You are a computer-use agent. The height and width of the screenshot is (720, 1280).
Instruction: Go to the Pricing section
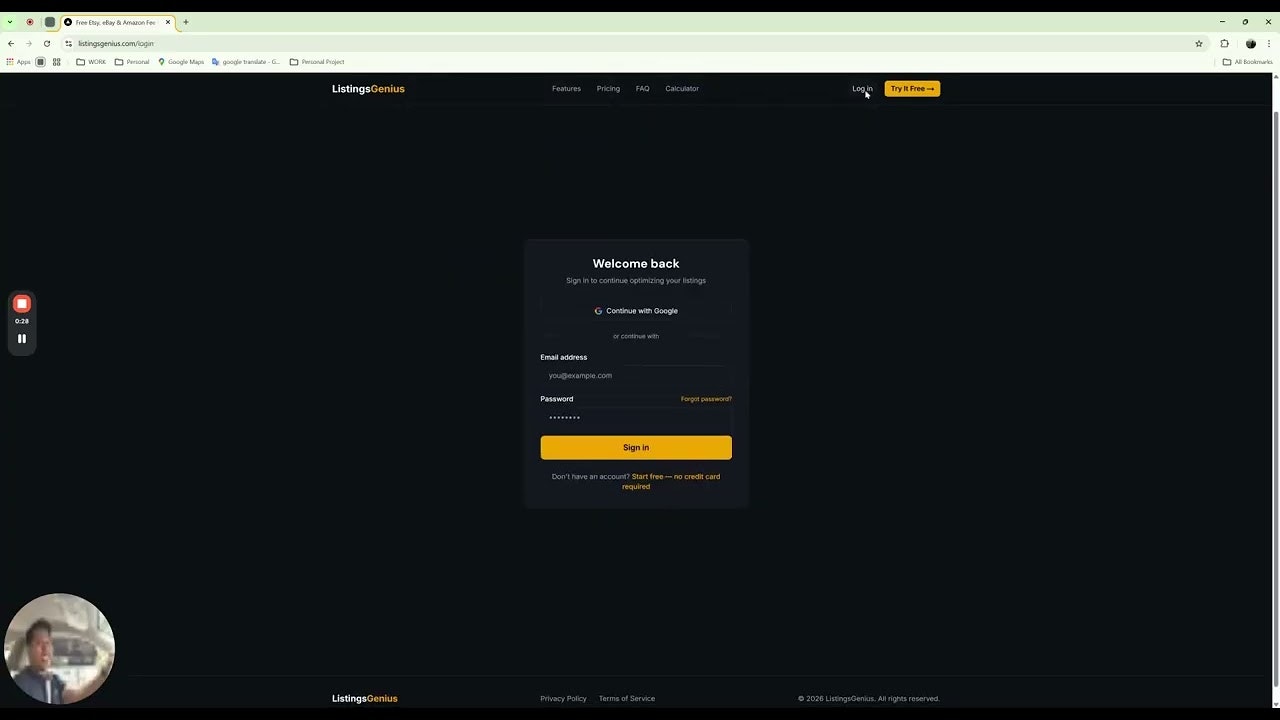tap(608, 88)
